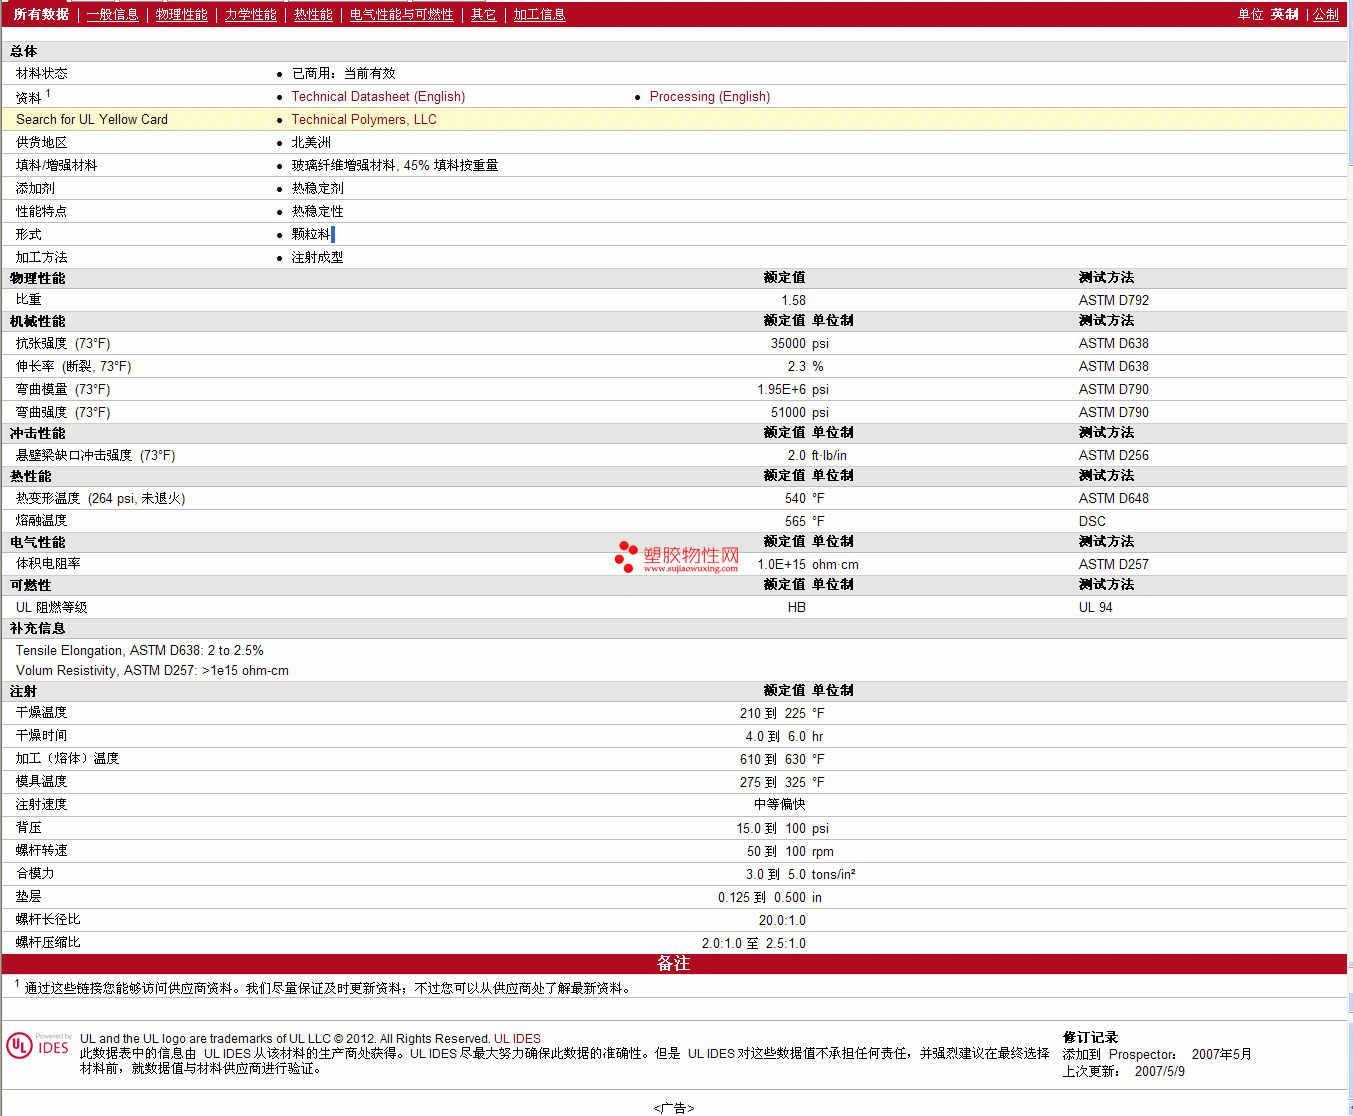Screen dimensions: 1353x1116
Task: Open Technical Datasheet (English) link
Action: click(378, 97)
